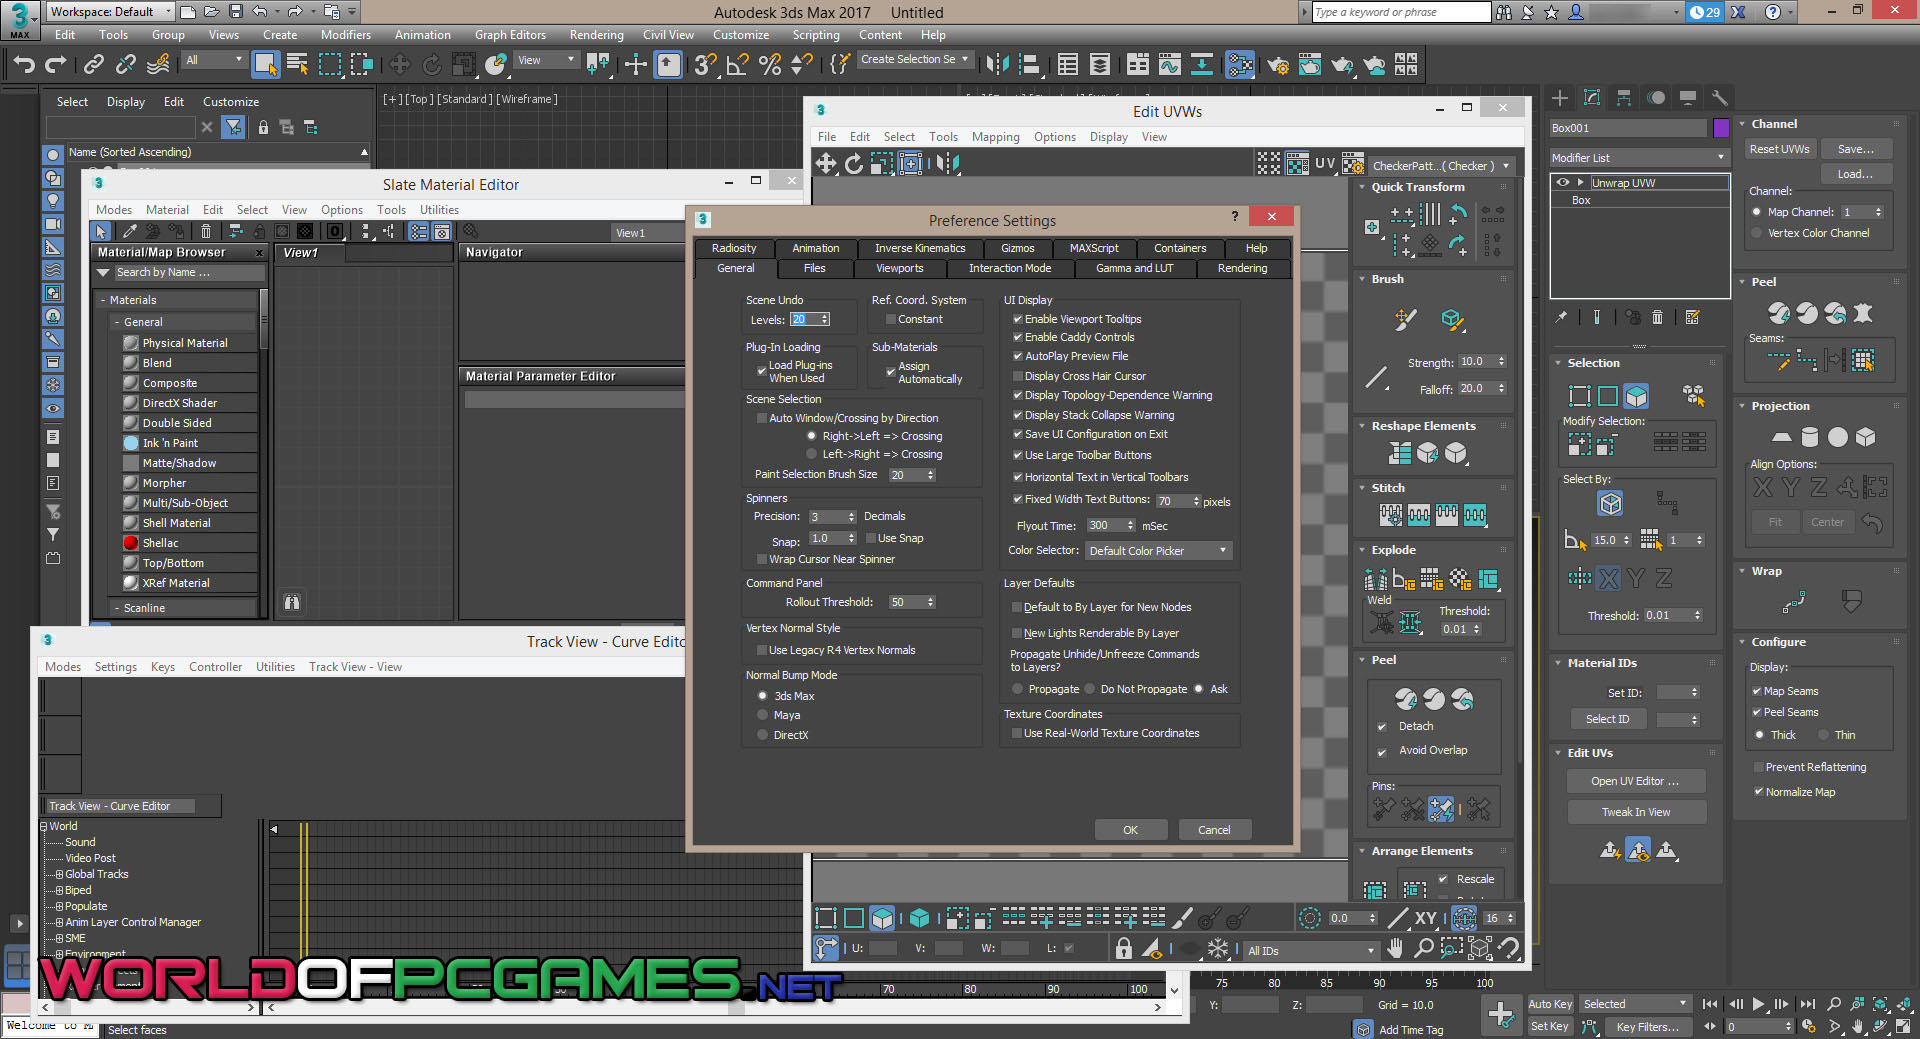Click the Box001 object color swatch
Screen dimensions: 1920x1039
click(x=1721, y=128)
